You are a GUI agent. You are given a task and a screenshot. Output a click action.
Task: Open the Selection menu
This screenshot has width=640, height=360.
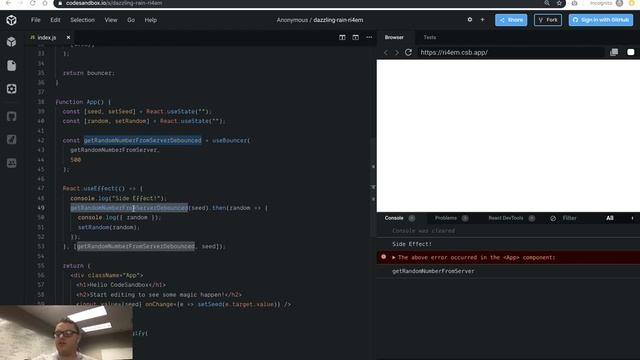point(82,20)
